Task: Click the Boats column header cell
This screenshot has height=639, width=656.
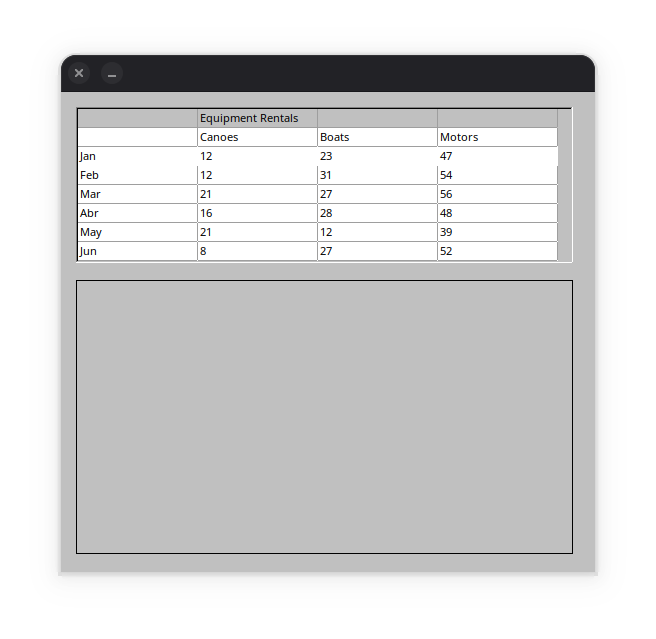Action: coord(377,137)
